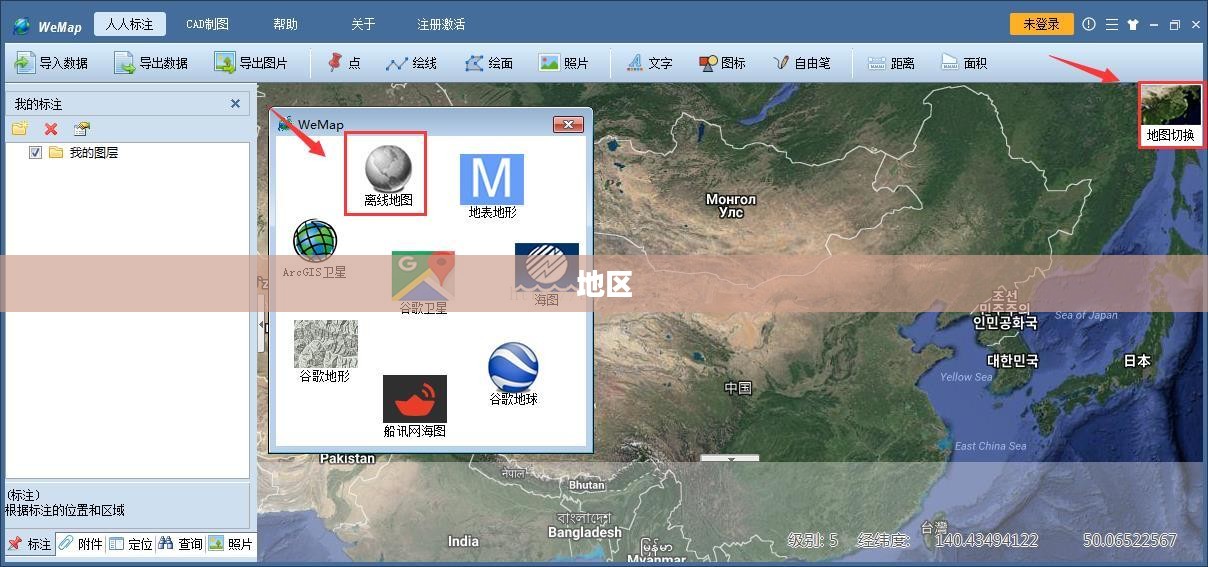Switch to the 照片 bottom tab
Viewport: 1208px width, 567px height.
[x=230, y=544]
